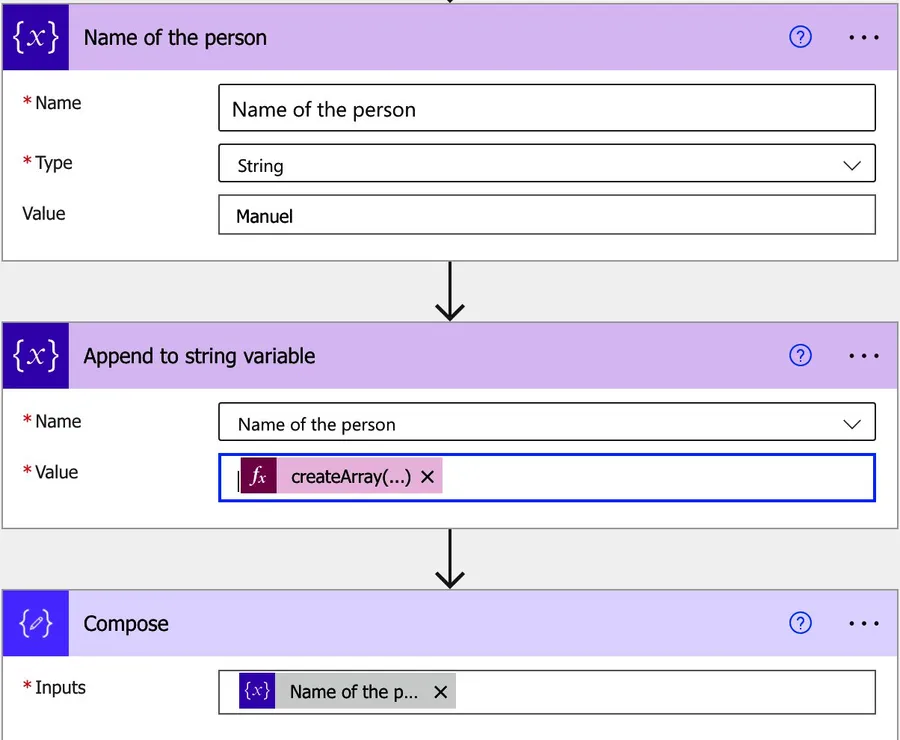
Task: Remove the createArray expression token
Action: click(x=428, y=477)
